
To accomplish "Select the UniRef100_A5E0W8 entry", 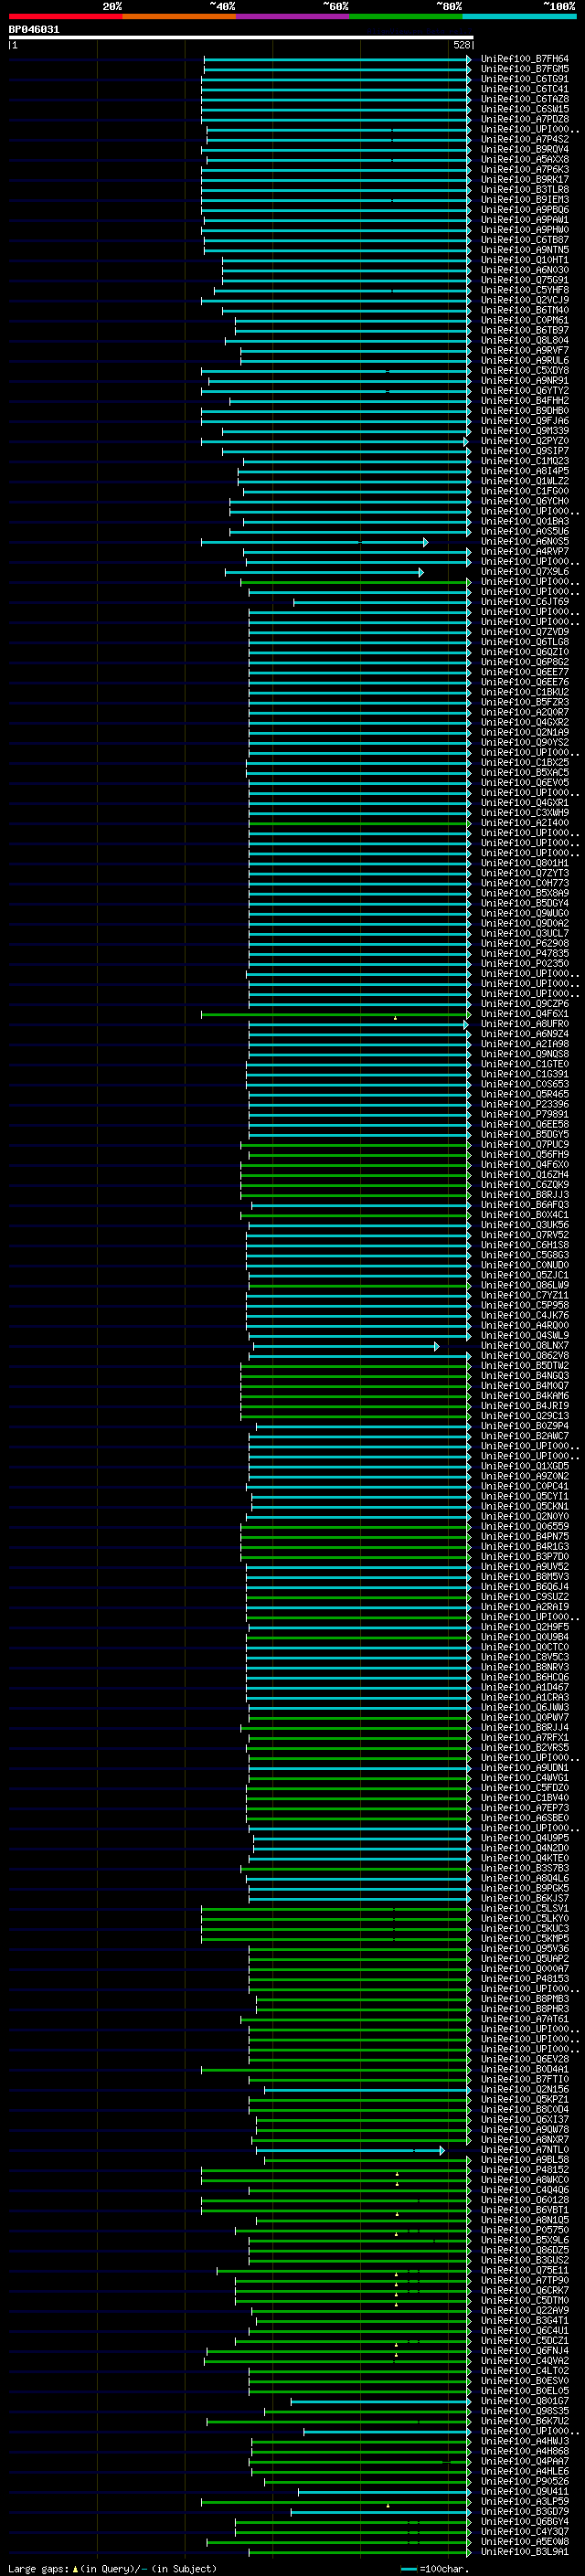I will 524,2542.
